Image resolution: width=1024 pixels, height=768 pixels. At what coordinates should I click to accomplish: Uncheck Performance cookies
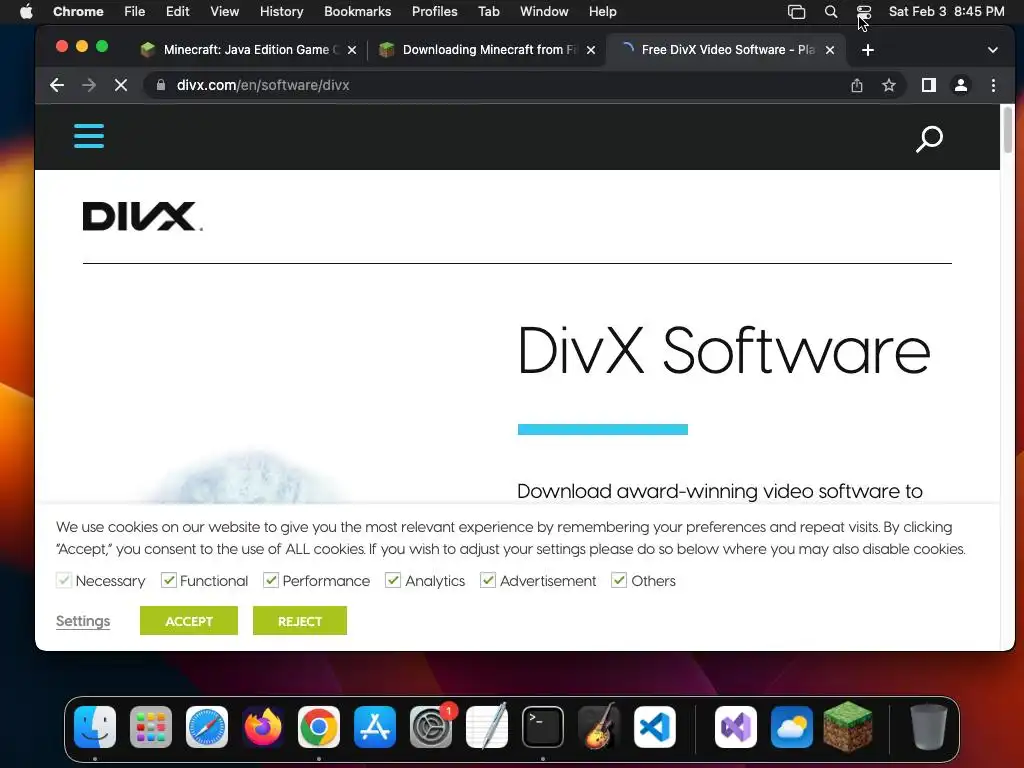[x=271, y=580]
